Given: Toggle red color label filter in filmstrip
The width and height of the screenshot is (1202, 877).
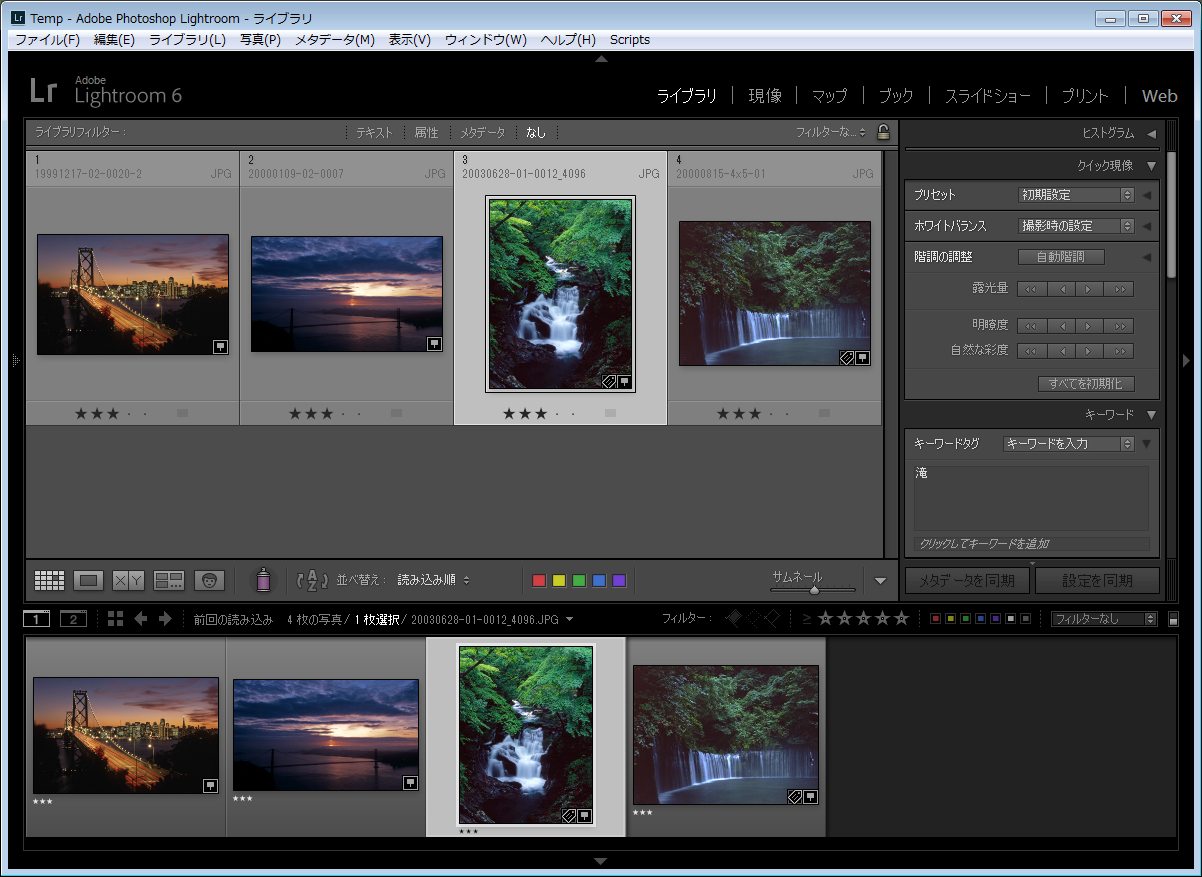Looking at the screenshot, I should 935,619.
